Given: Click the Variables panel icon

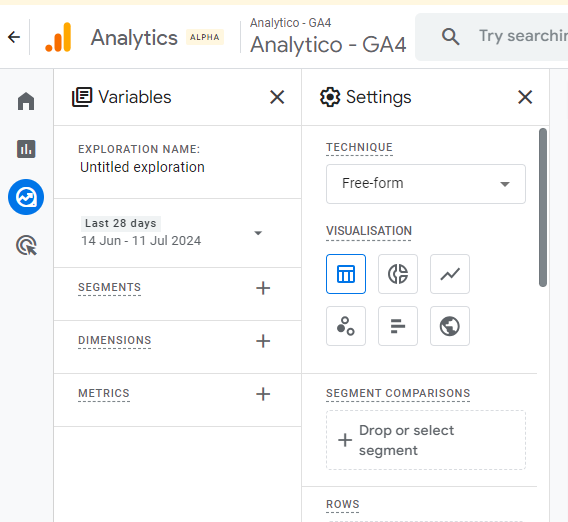Looking at the screenshot, I should (x=82, y=97).
